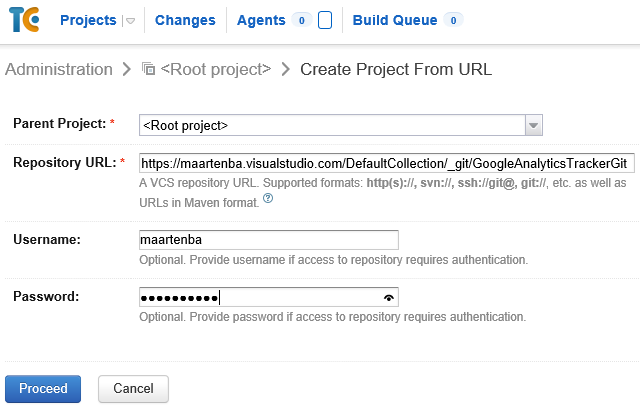Viewport: 640px width, 413px height.
Task: Expand the Parent Project dropdown arrow
Action: tap(533, 125)
